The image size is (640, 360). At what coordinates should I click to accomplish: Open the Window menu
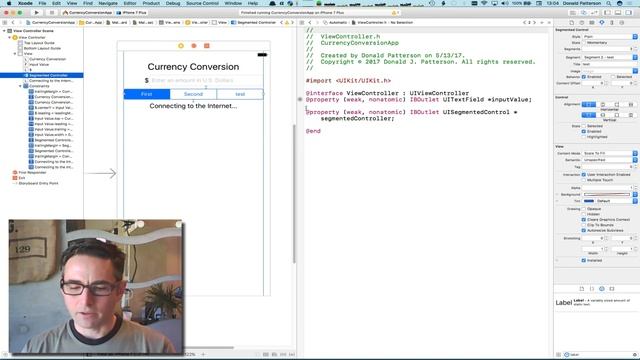click(233, 3)
